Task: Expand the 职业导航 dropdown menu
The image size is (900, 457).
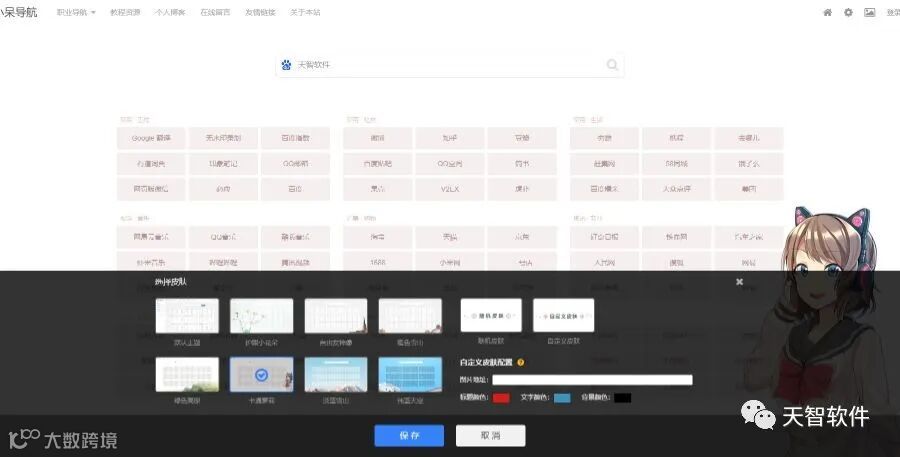Action: click(76, 12)
